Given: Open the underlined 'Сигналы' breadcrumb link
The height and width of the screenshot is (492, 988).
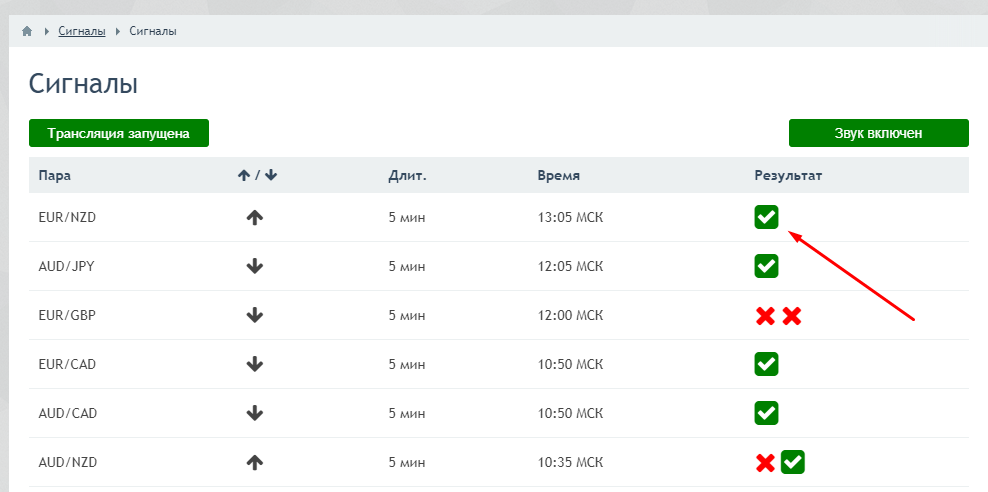Looking at the screenshot, I should pos(82,31).
